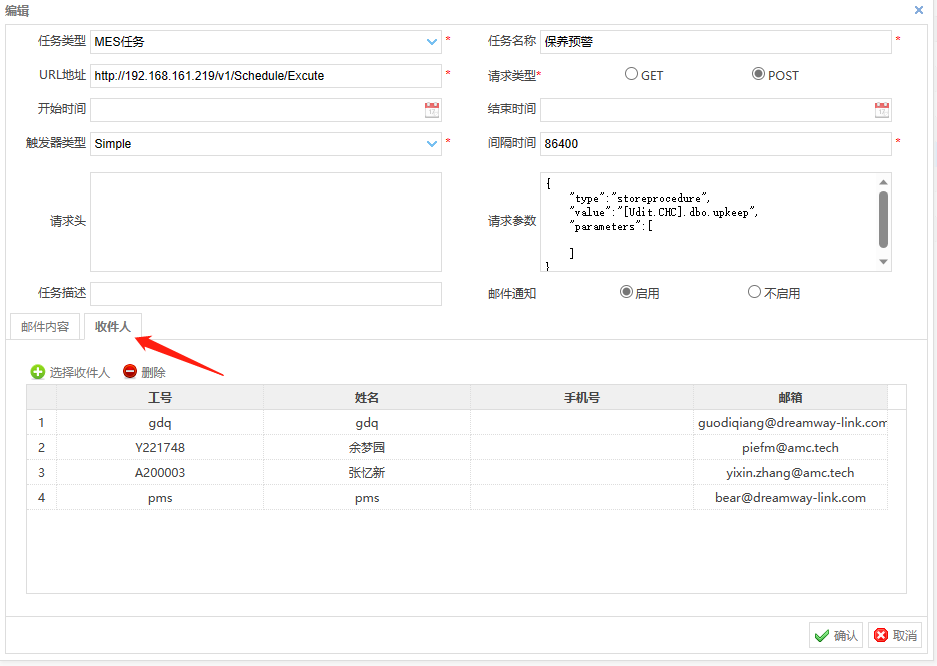Click the URL address input field
This screenshot has height=666, width=937.
pyautogui.click(x=265, y=76)
